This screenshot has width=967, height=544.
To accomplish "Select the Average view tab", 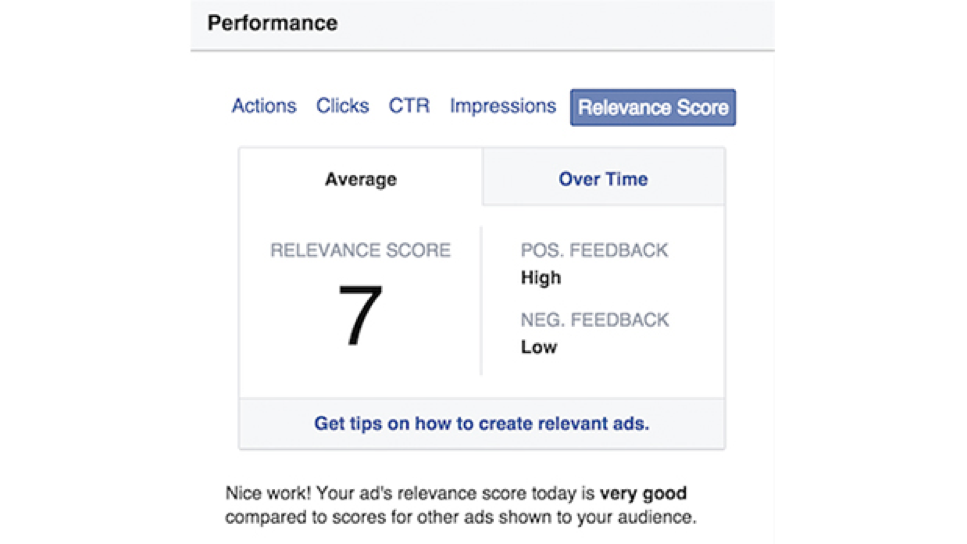I will [361, 179].
